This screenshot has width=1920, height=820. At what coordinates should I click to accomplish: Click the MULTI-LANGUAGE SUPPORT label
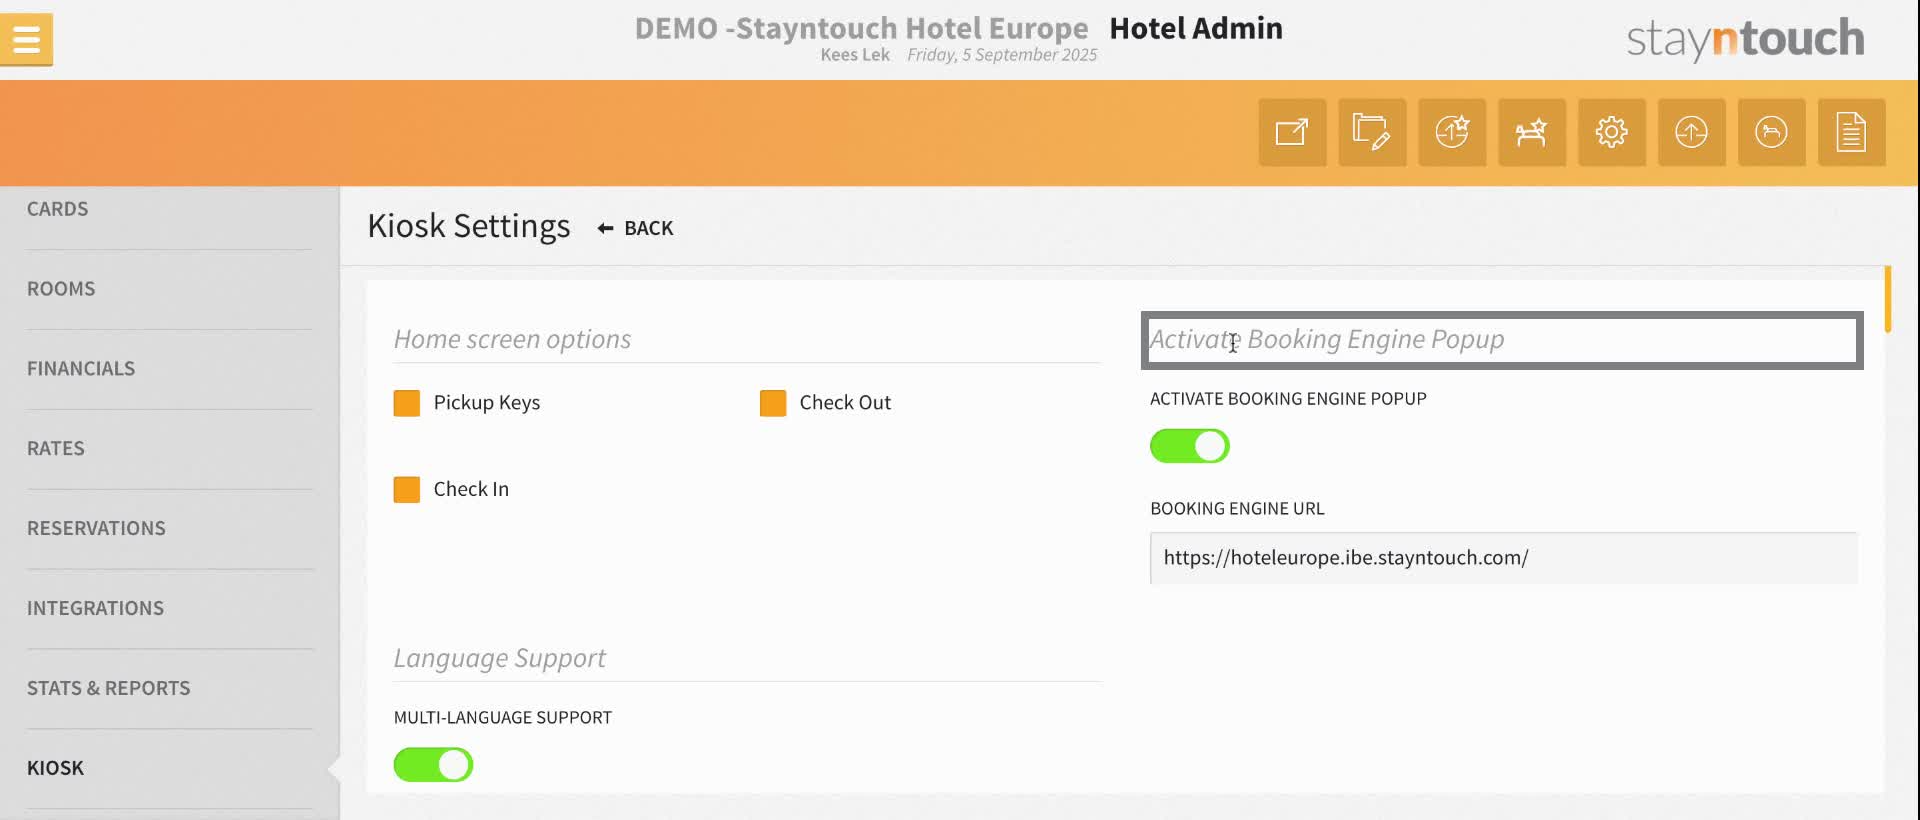[x=503, y=717]
